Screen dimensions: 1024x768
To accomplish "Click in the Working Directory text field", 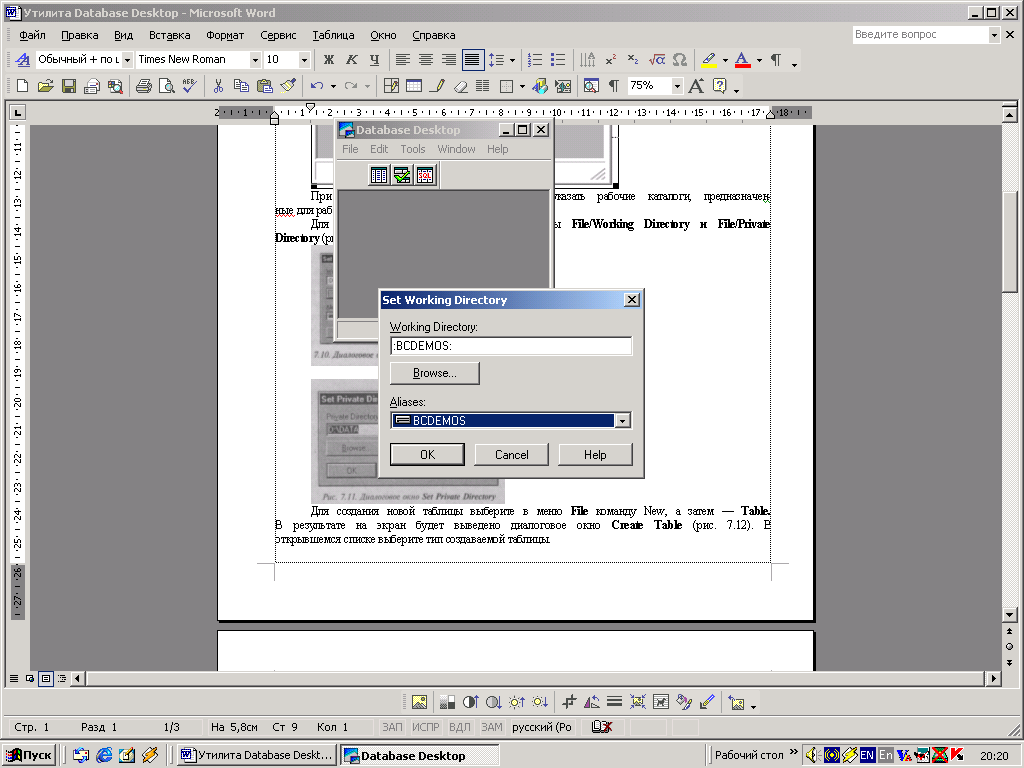I will [x=511, y=345].
